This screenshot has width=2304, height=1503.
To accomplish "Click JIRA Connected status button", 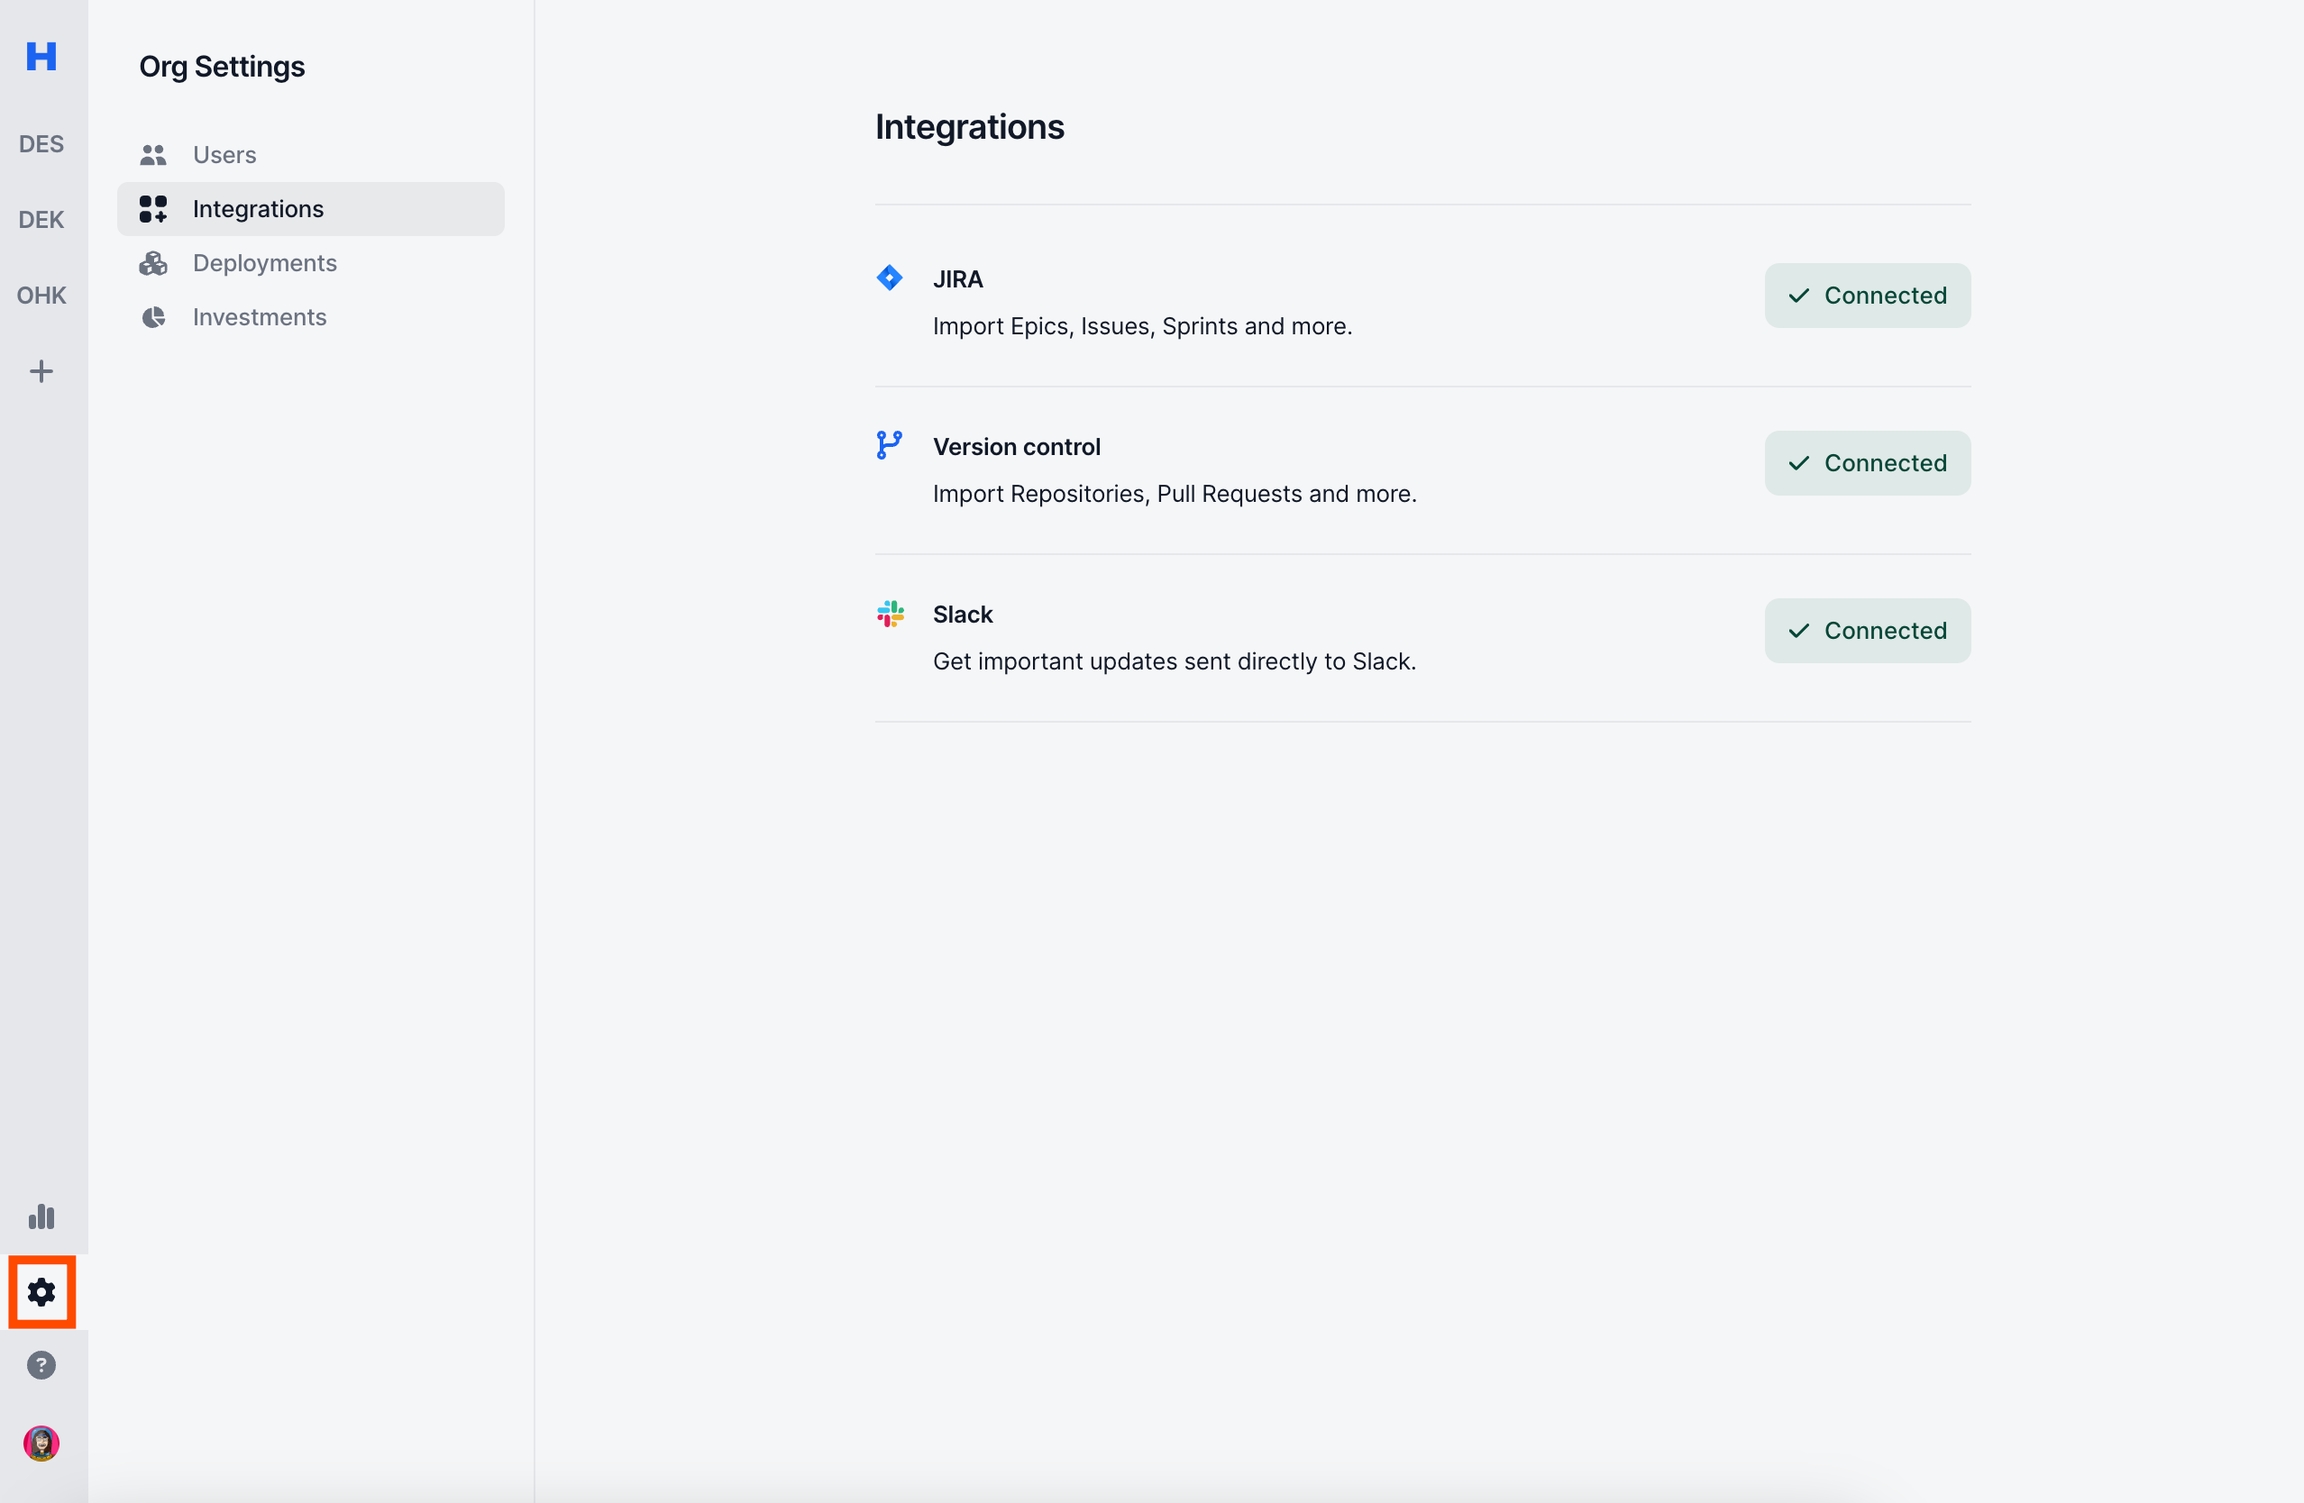I will click(x=1866, y=295).
